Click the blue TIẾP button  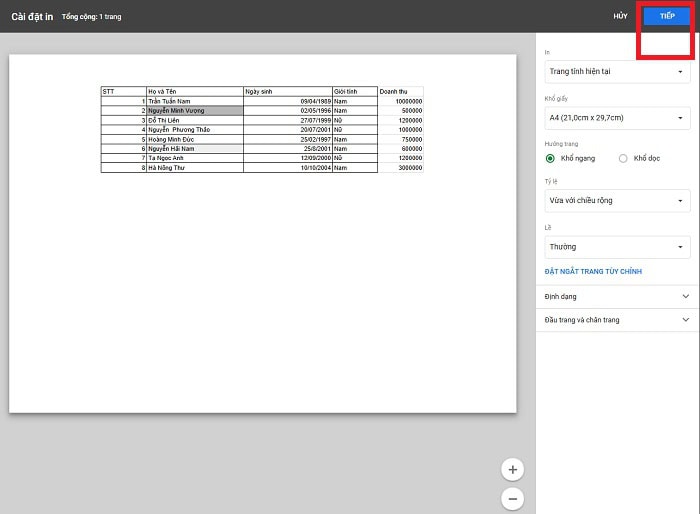pos(667,16)
